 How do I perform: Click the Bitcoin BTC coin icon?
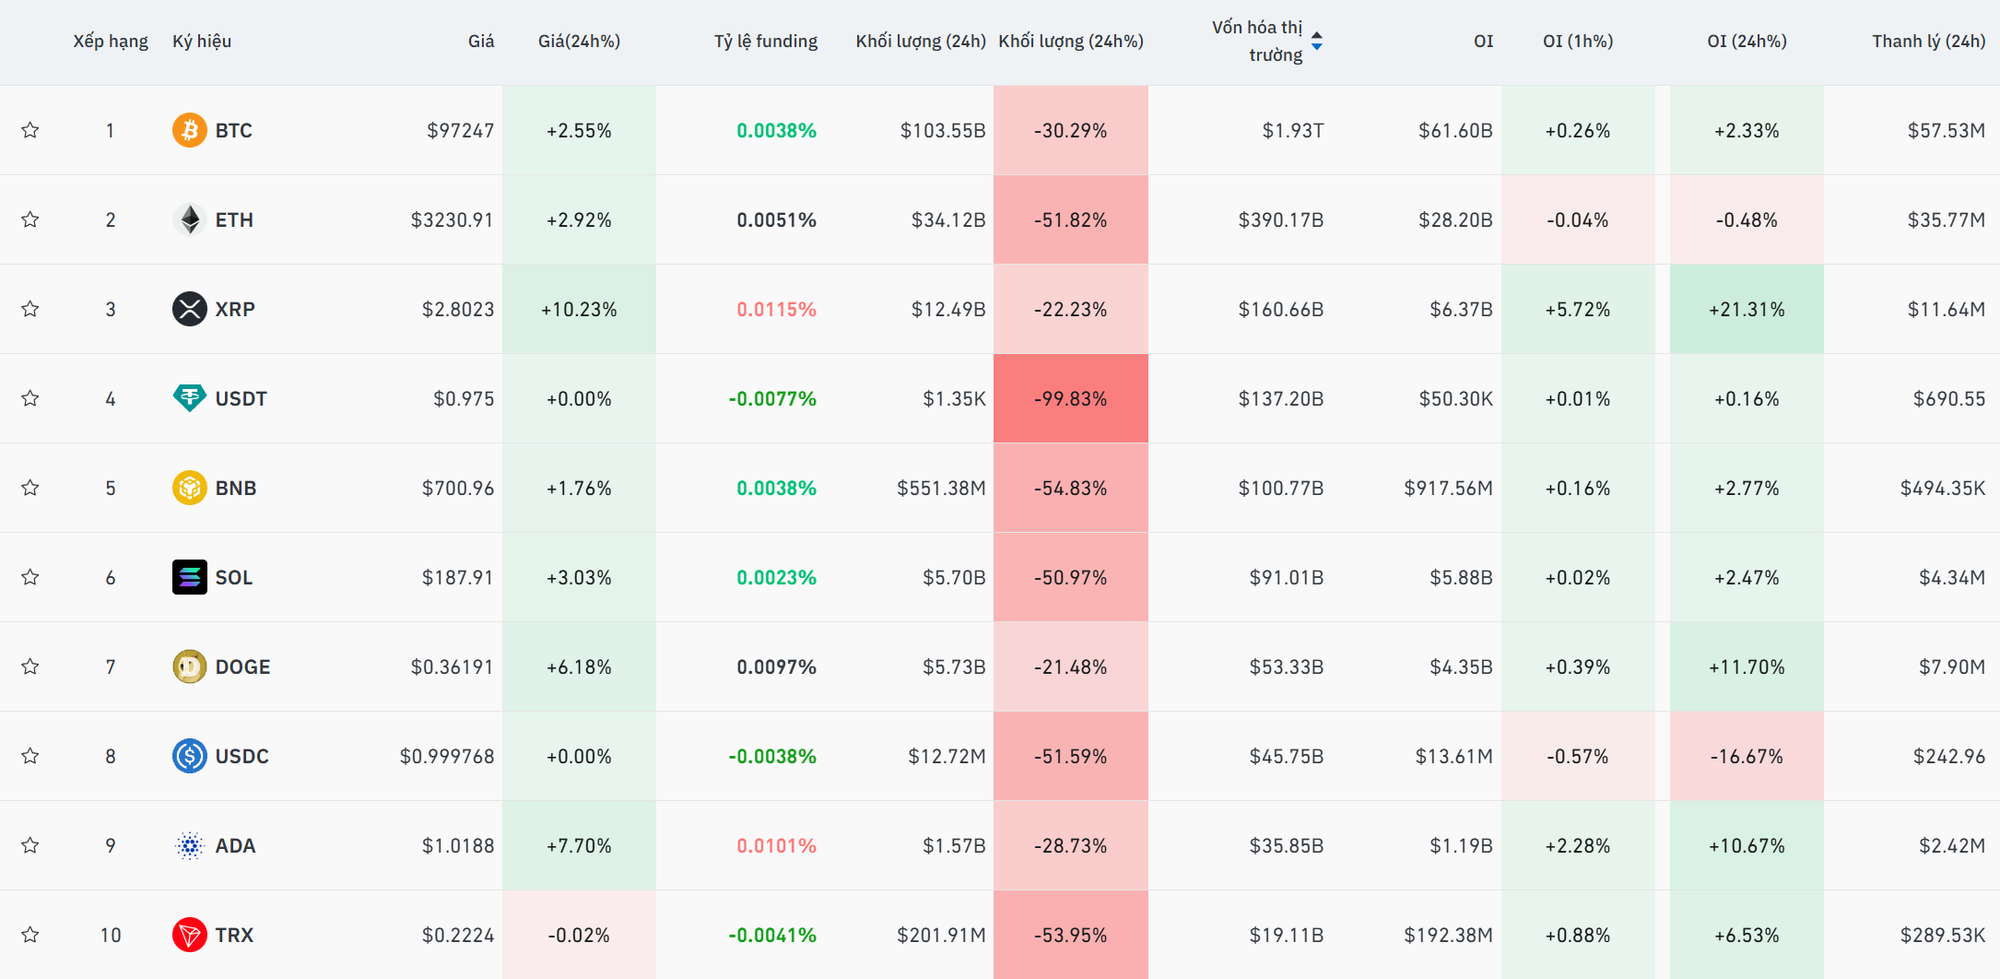[x=189, y=130]
